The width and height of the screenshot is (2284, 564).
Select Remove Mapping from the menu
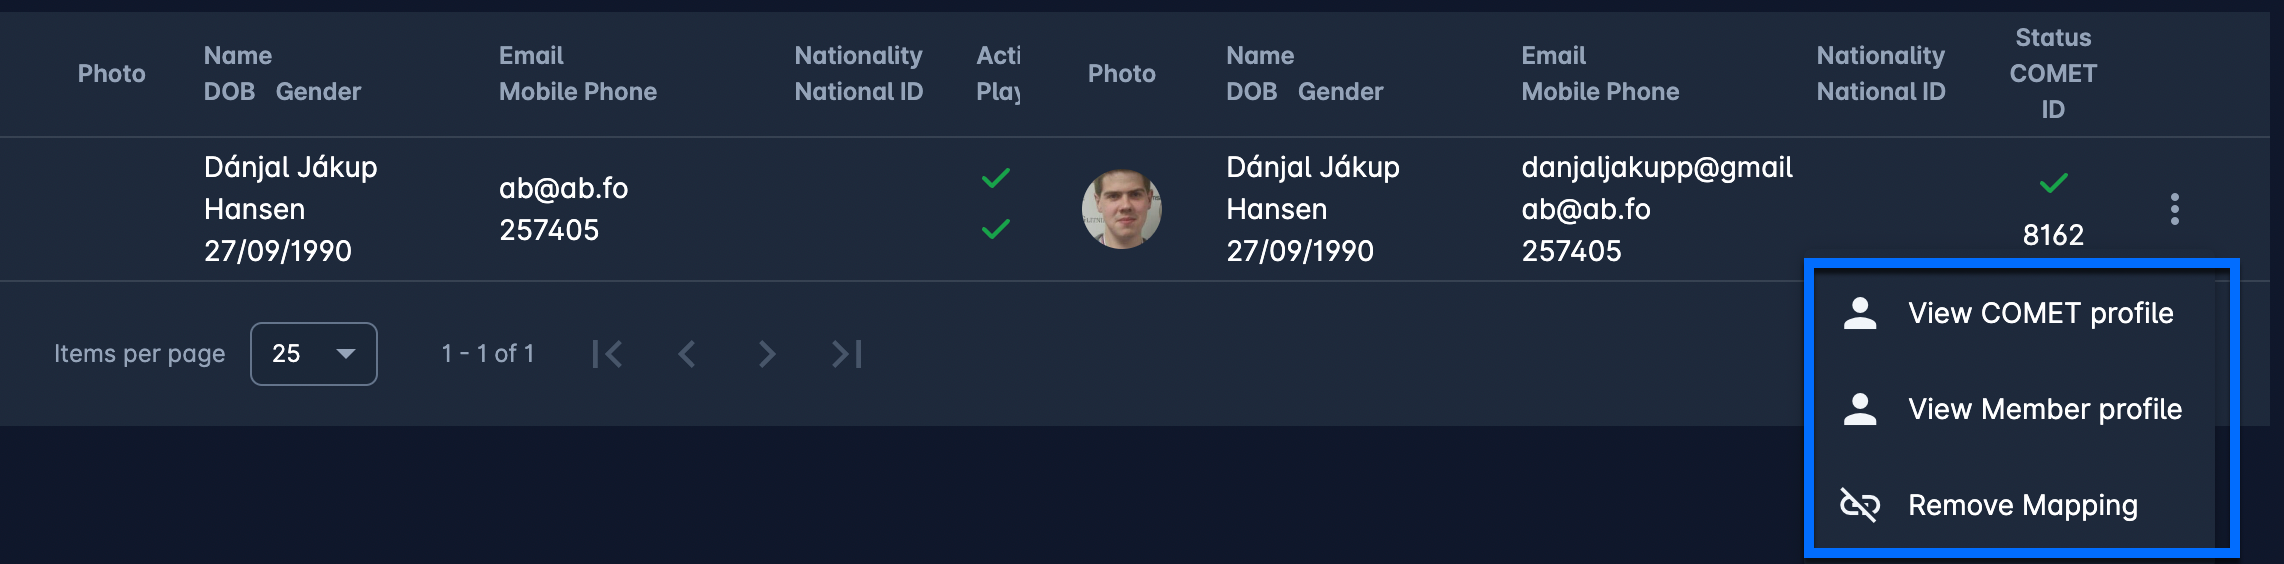[2022, 505]
